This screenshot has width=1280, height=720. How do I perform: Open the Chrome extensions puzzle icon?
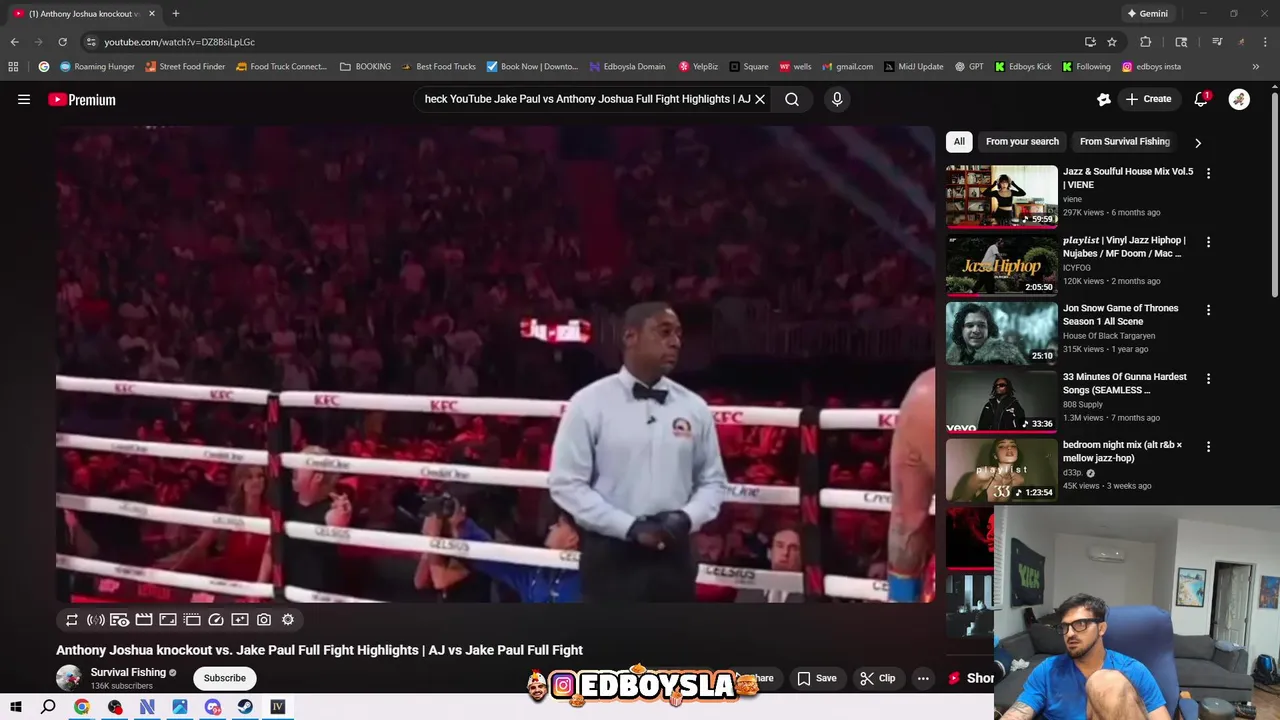(1146, 42)
